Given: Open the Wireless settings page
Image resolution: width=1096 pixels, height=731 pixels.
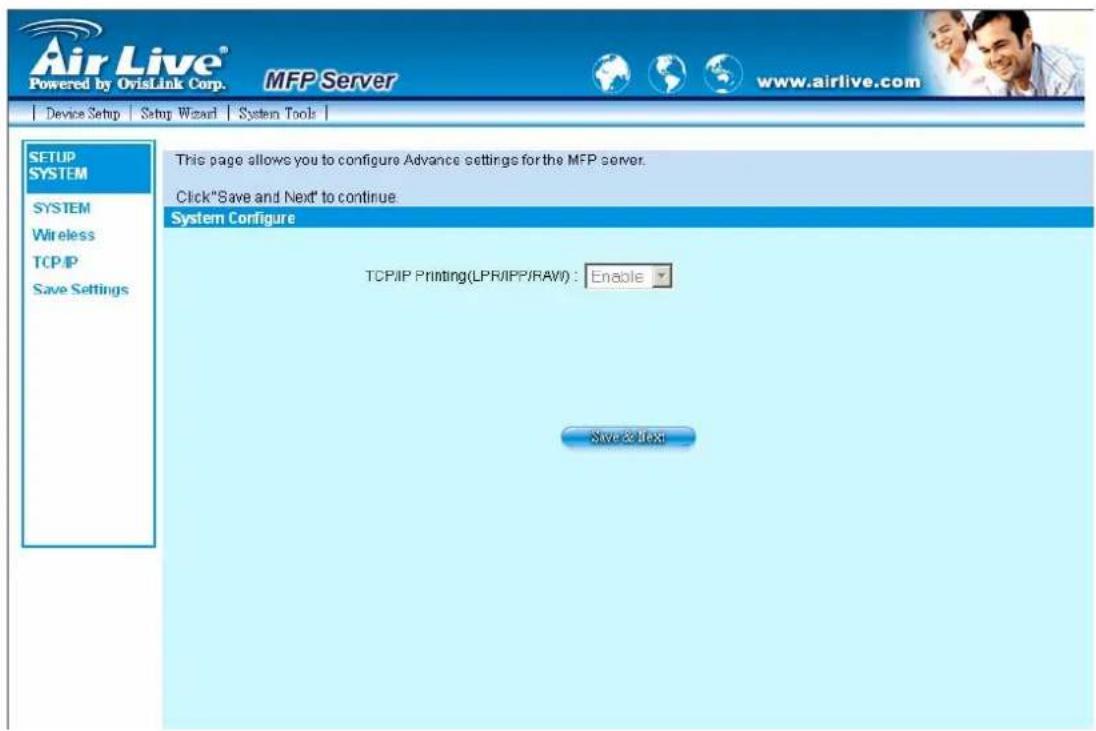Looking at the screenshot, I should pyautogui.click(x=64, y=235).
